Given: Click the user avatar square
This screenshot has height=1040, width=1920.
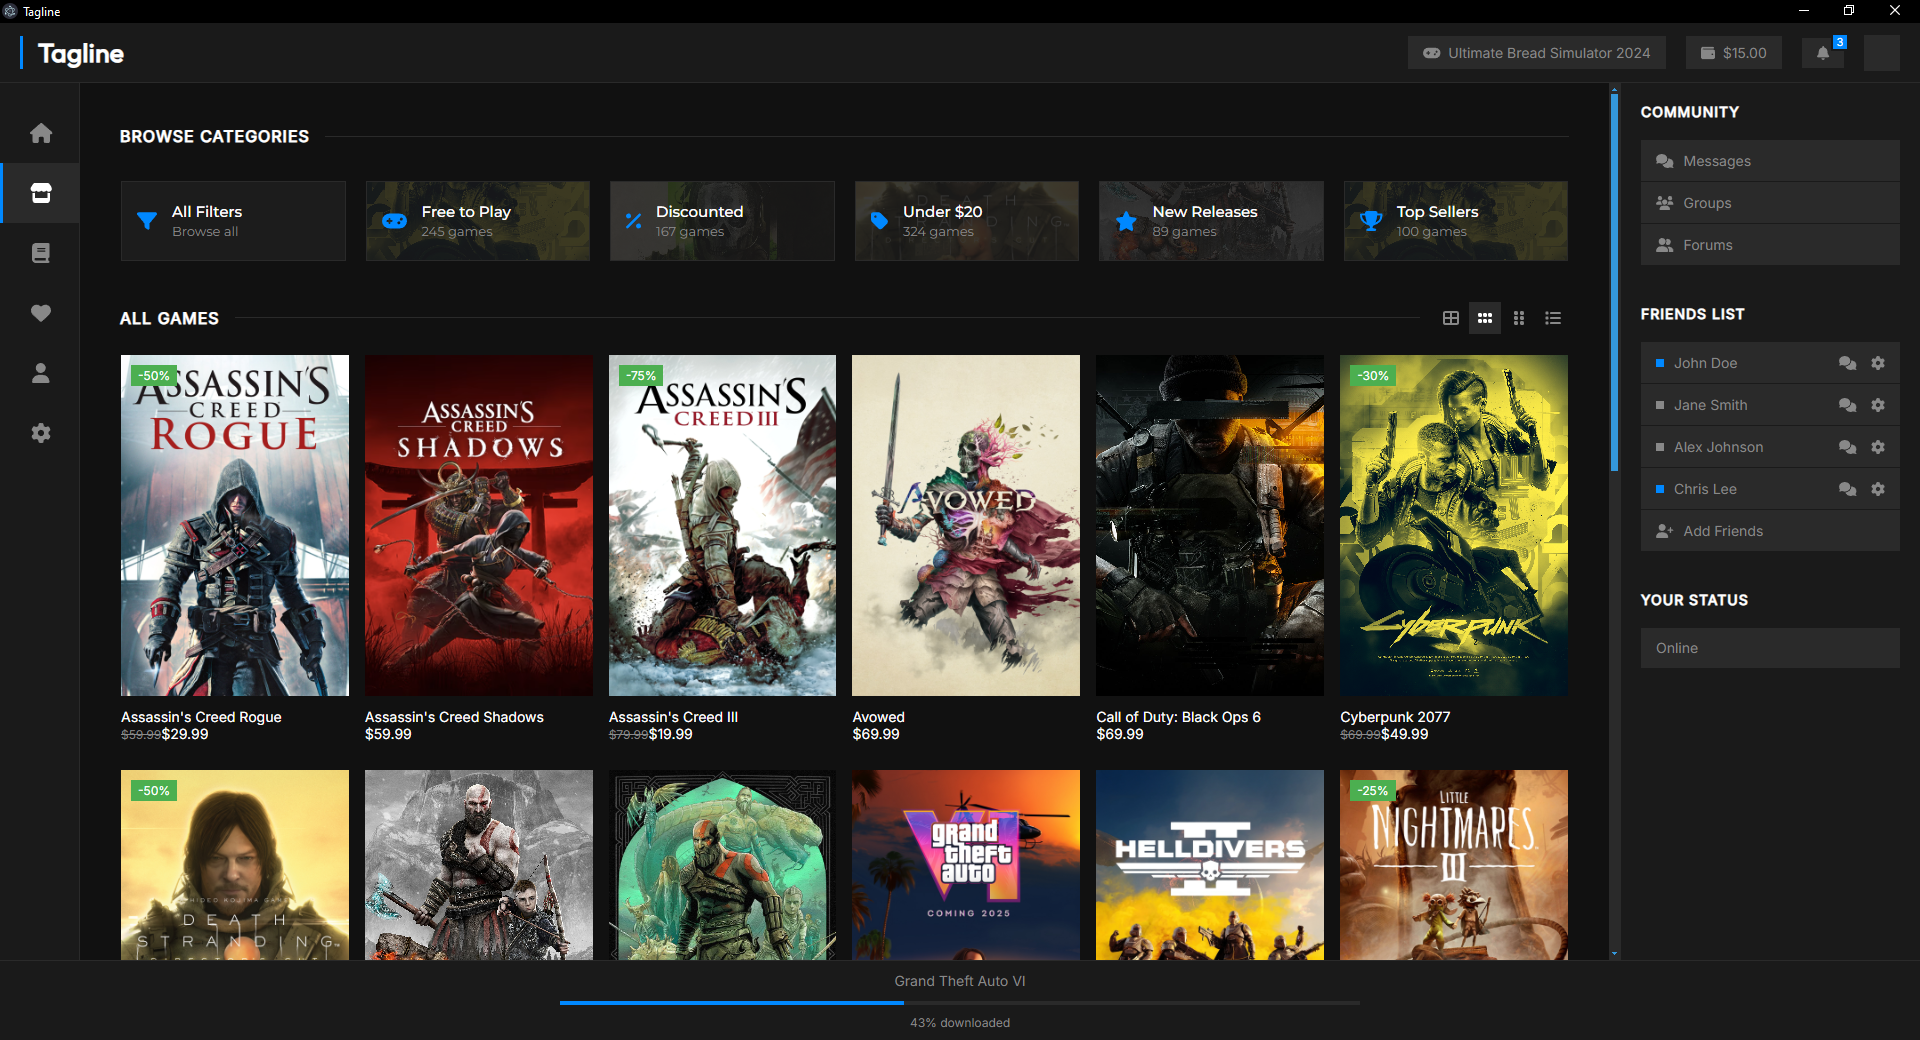Looking at the screenshot, I should 1881,53.
